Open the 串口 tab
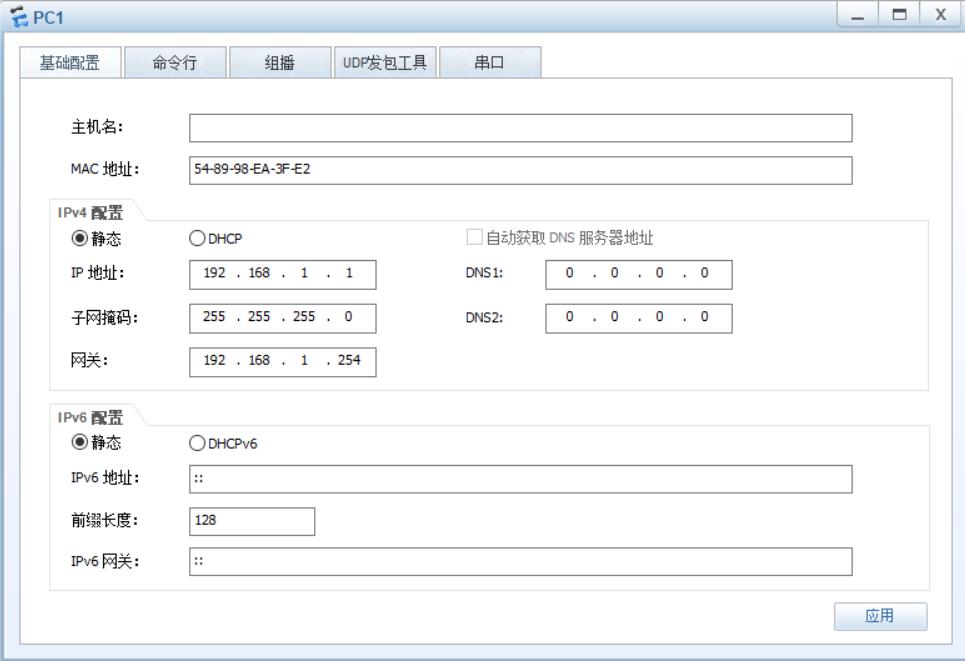Viewport: 965px width, 661px height. pyautogui.click(x=489, y=63)
